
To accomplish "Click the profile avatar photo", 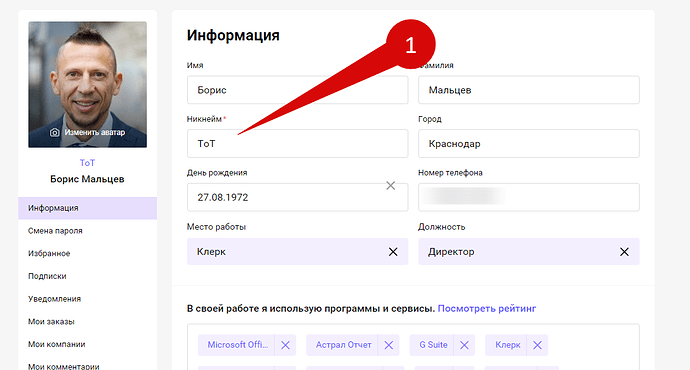I will coord(88,84).
